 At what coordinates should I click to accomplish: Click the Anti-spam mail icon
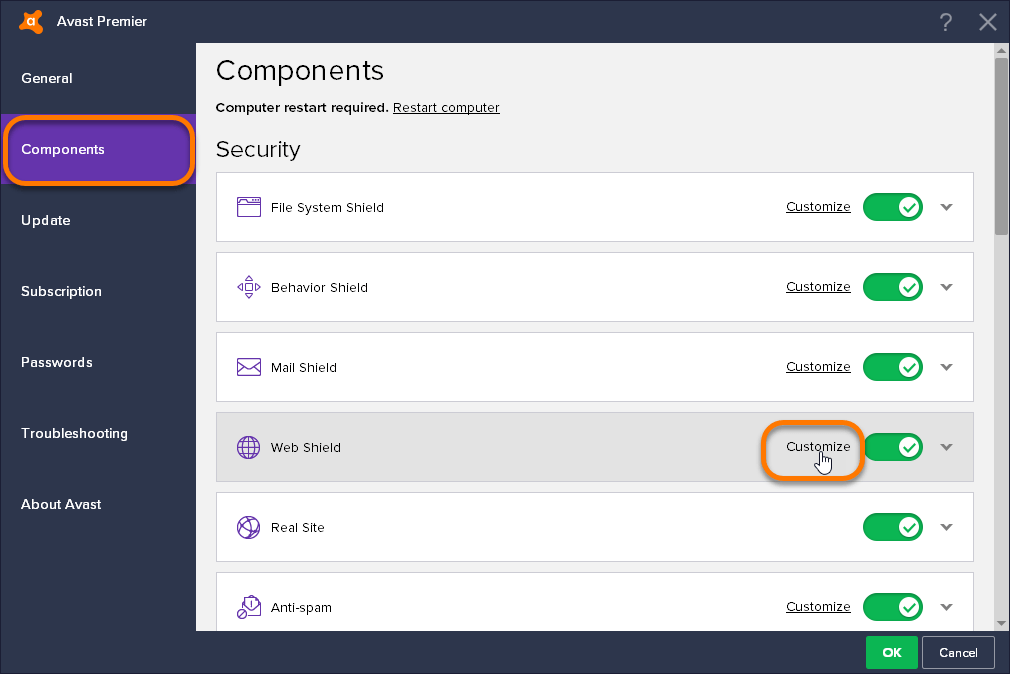point(249,607)
